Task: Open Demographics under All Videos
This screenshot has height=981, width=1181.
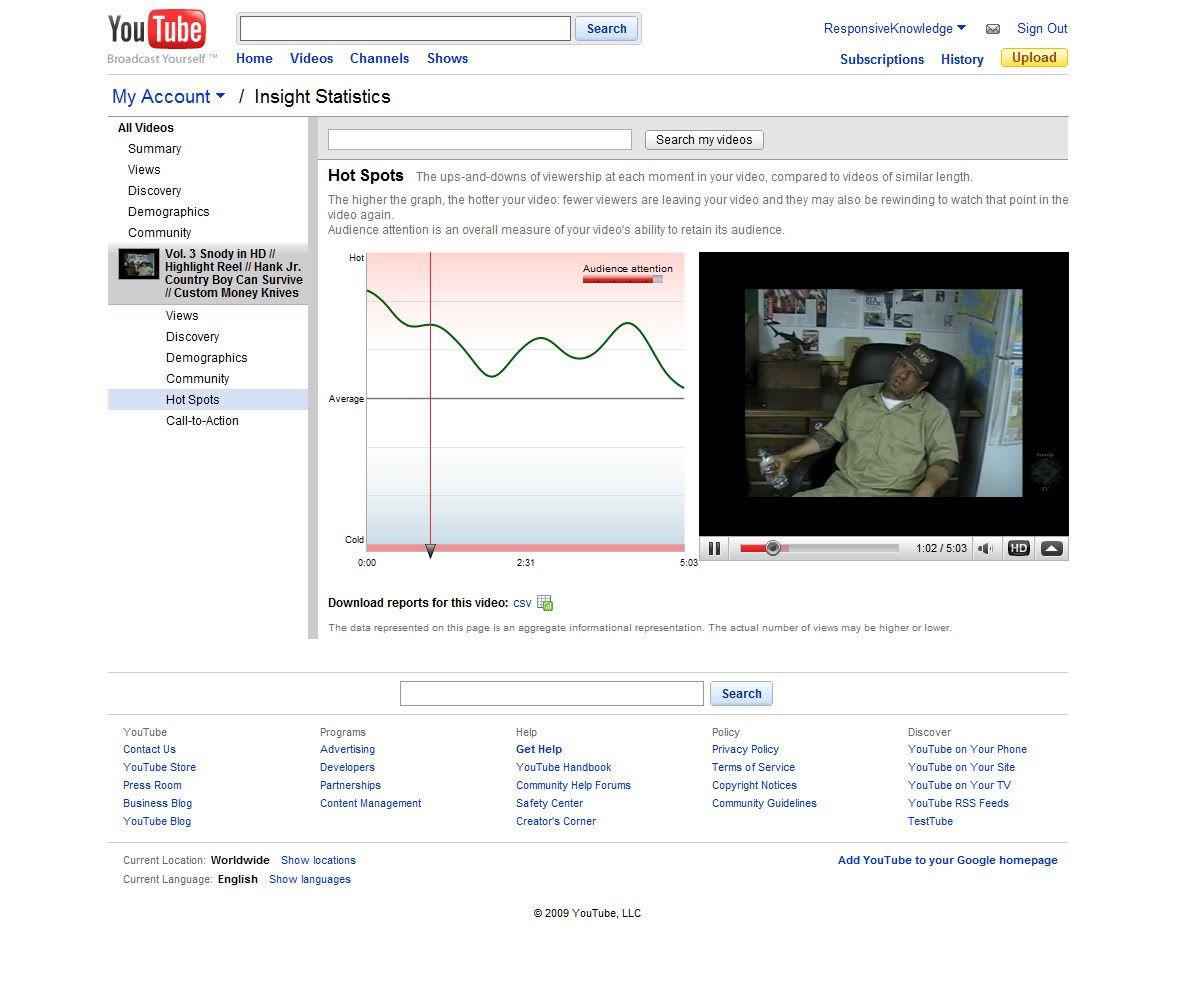Action: point(169,212)
